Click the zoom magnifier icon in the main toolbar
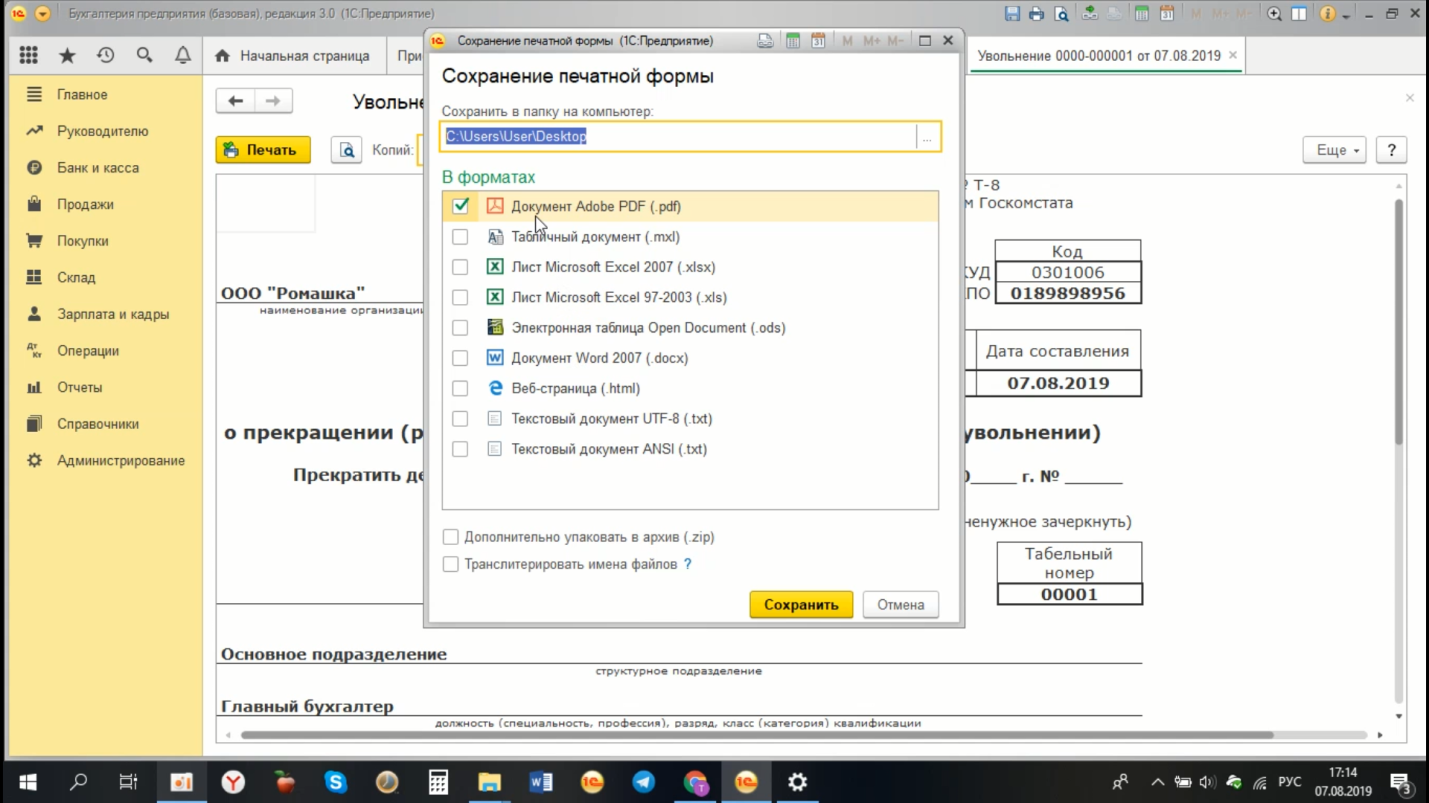The width and height of the screenshot is (1429, 803). click(x=1274, y=14)
